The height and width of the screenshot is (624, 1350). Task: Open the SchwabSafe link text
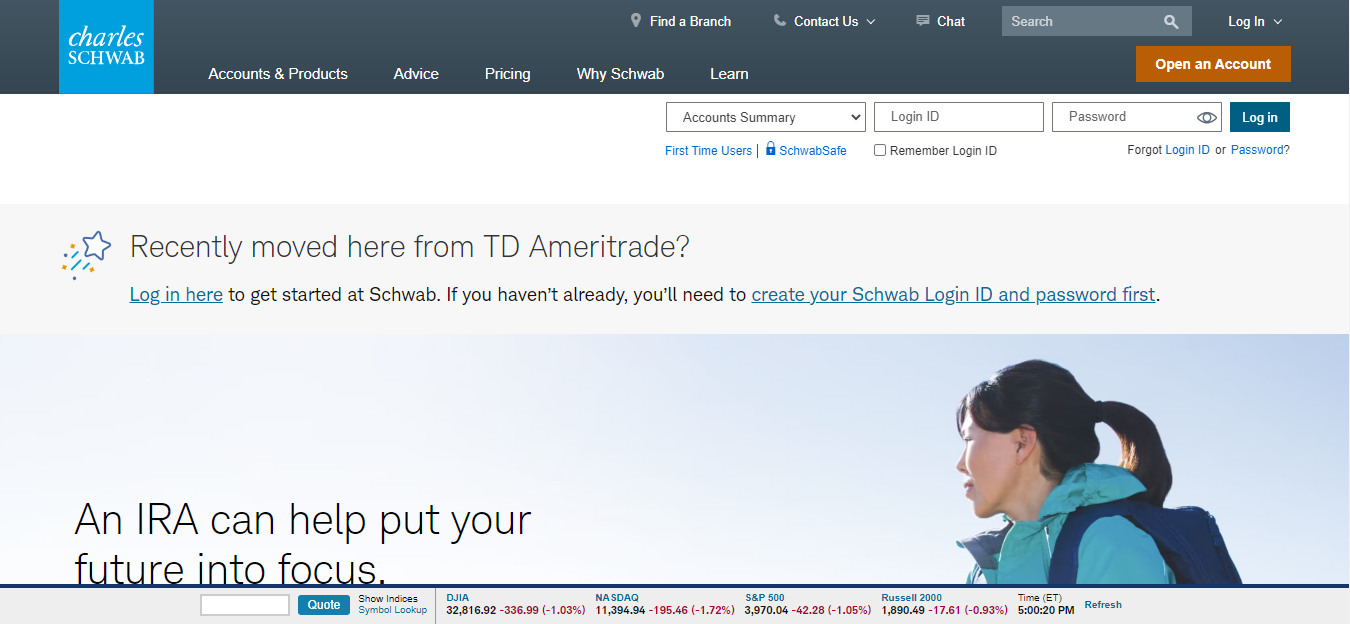pos(813,151)
